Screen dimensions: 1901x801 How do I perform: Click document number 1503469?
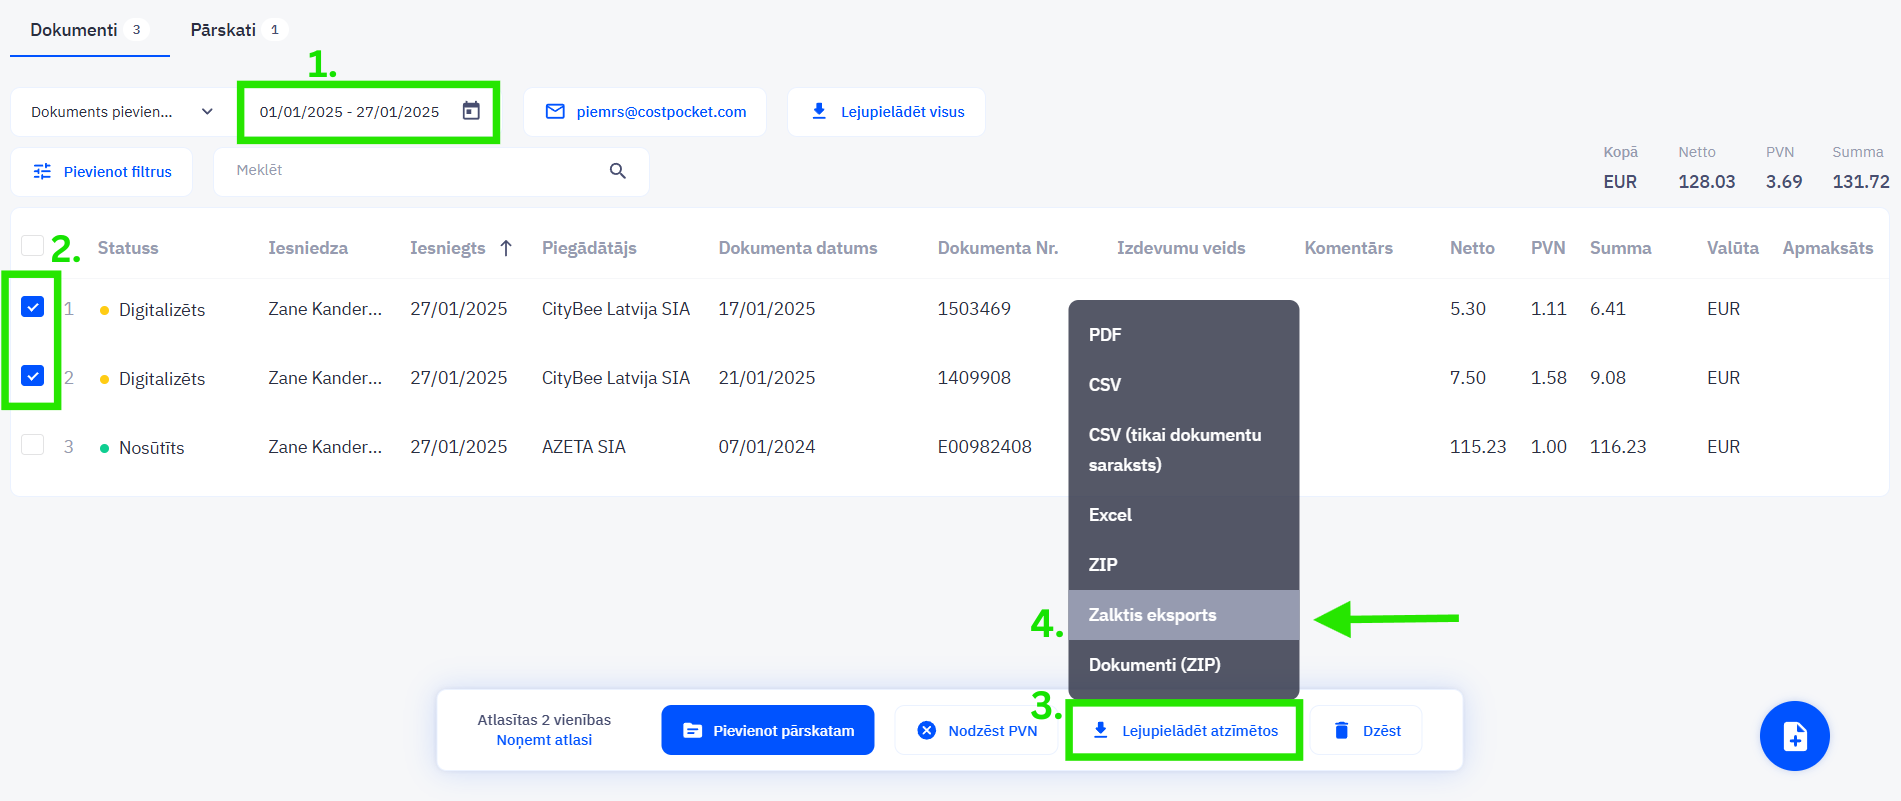[x=974, y=309]
